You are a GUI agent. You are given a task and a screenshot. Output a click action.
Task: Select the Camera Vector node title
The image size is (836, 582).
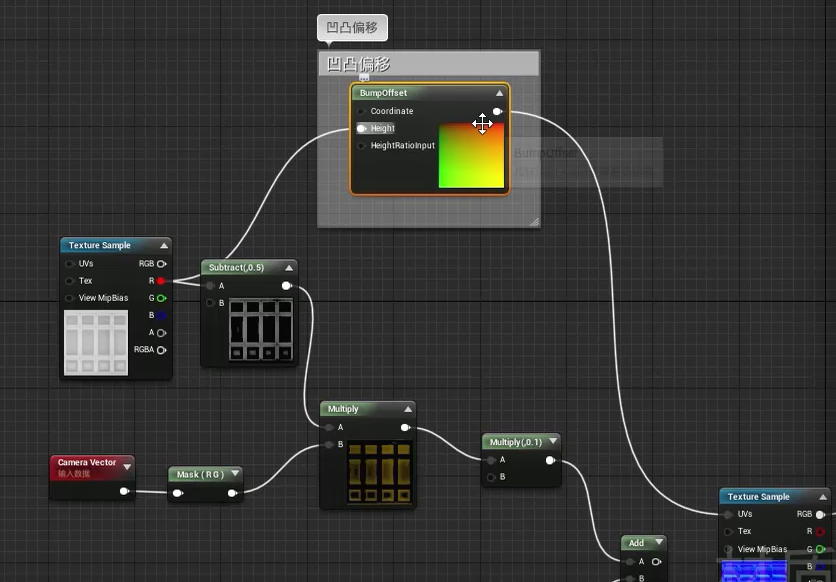click(x=87, y=462)
